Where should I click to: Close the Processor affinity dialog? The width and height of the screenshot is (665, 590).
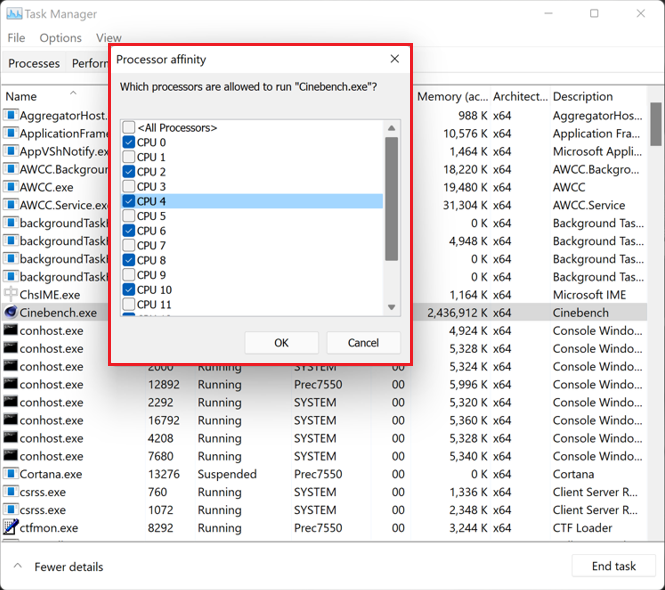pyautogui.click(x=394, y=59)
